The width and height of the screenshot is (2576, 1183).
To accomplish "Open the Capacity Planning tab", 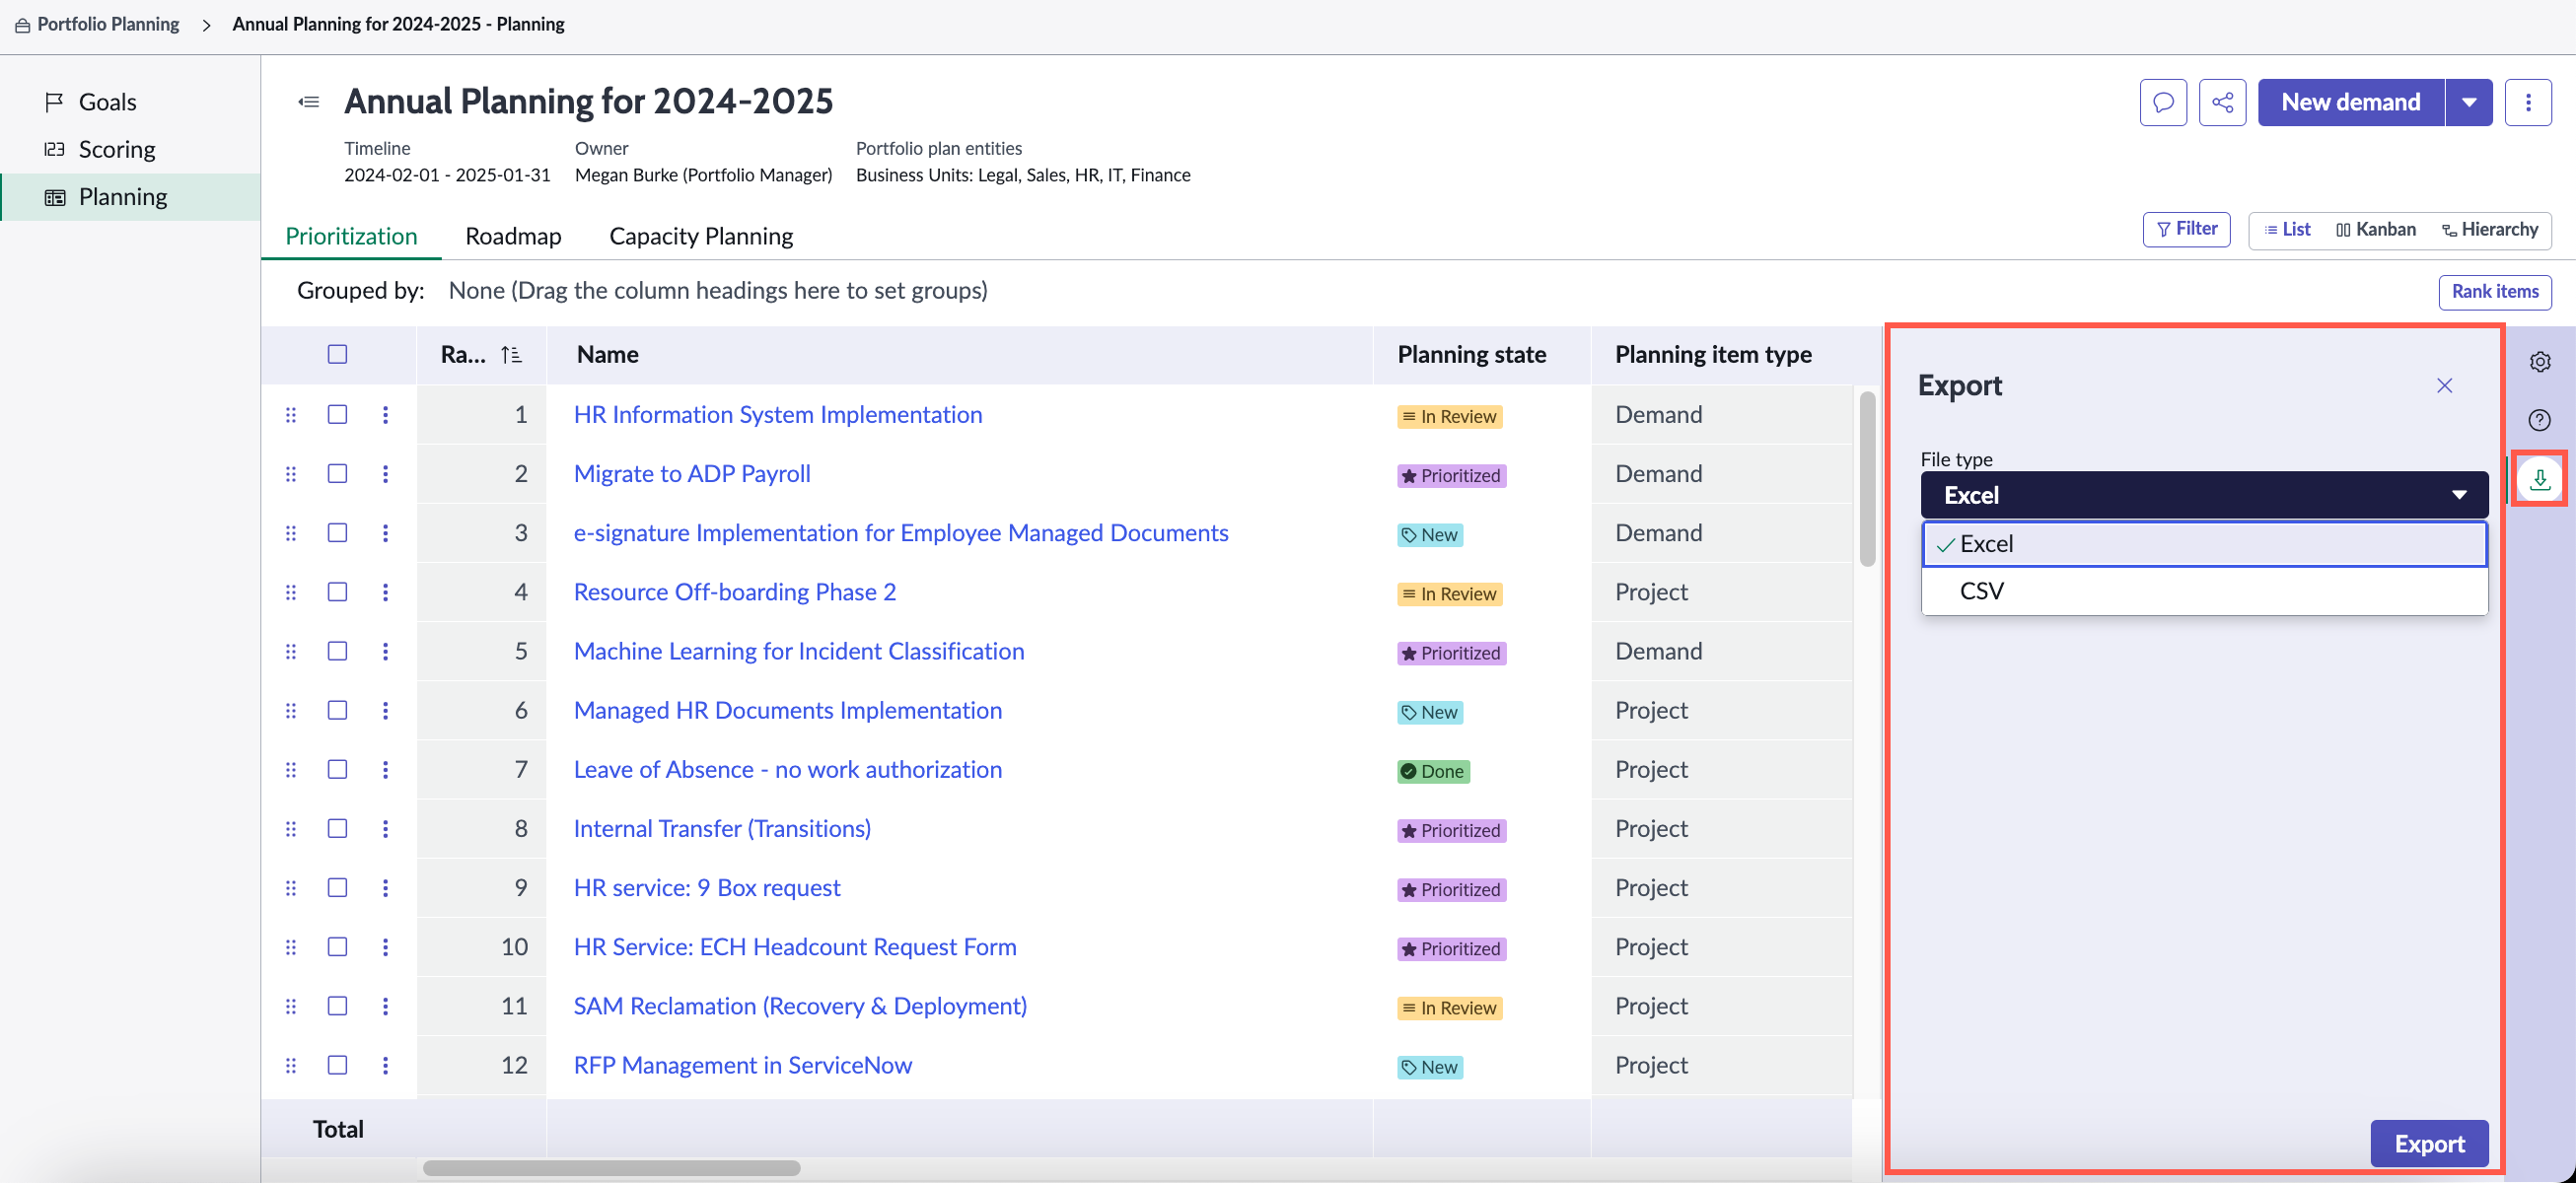I will coord(701,236).
